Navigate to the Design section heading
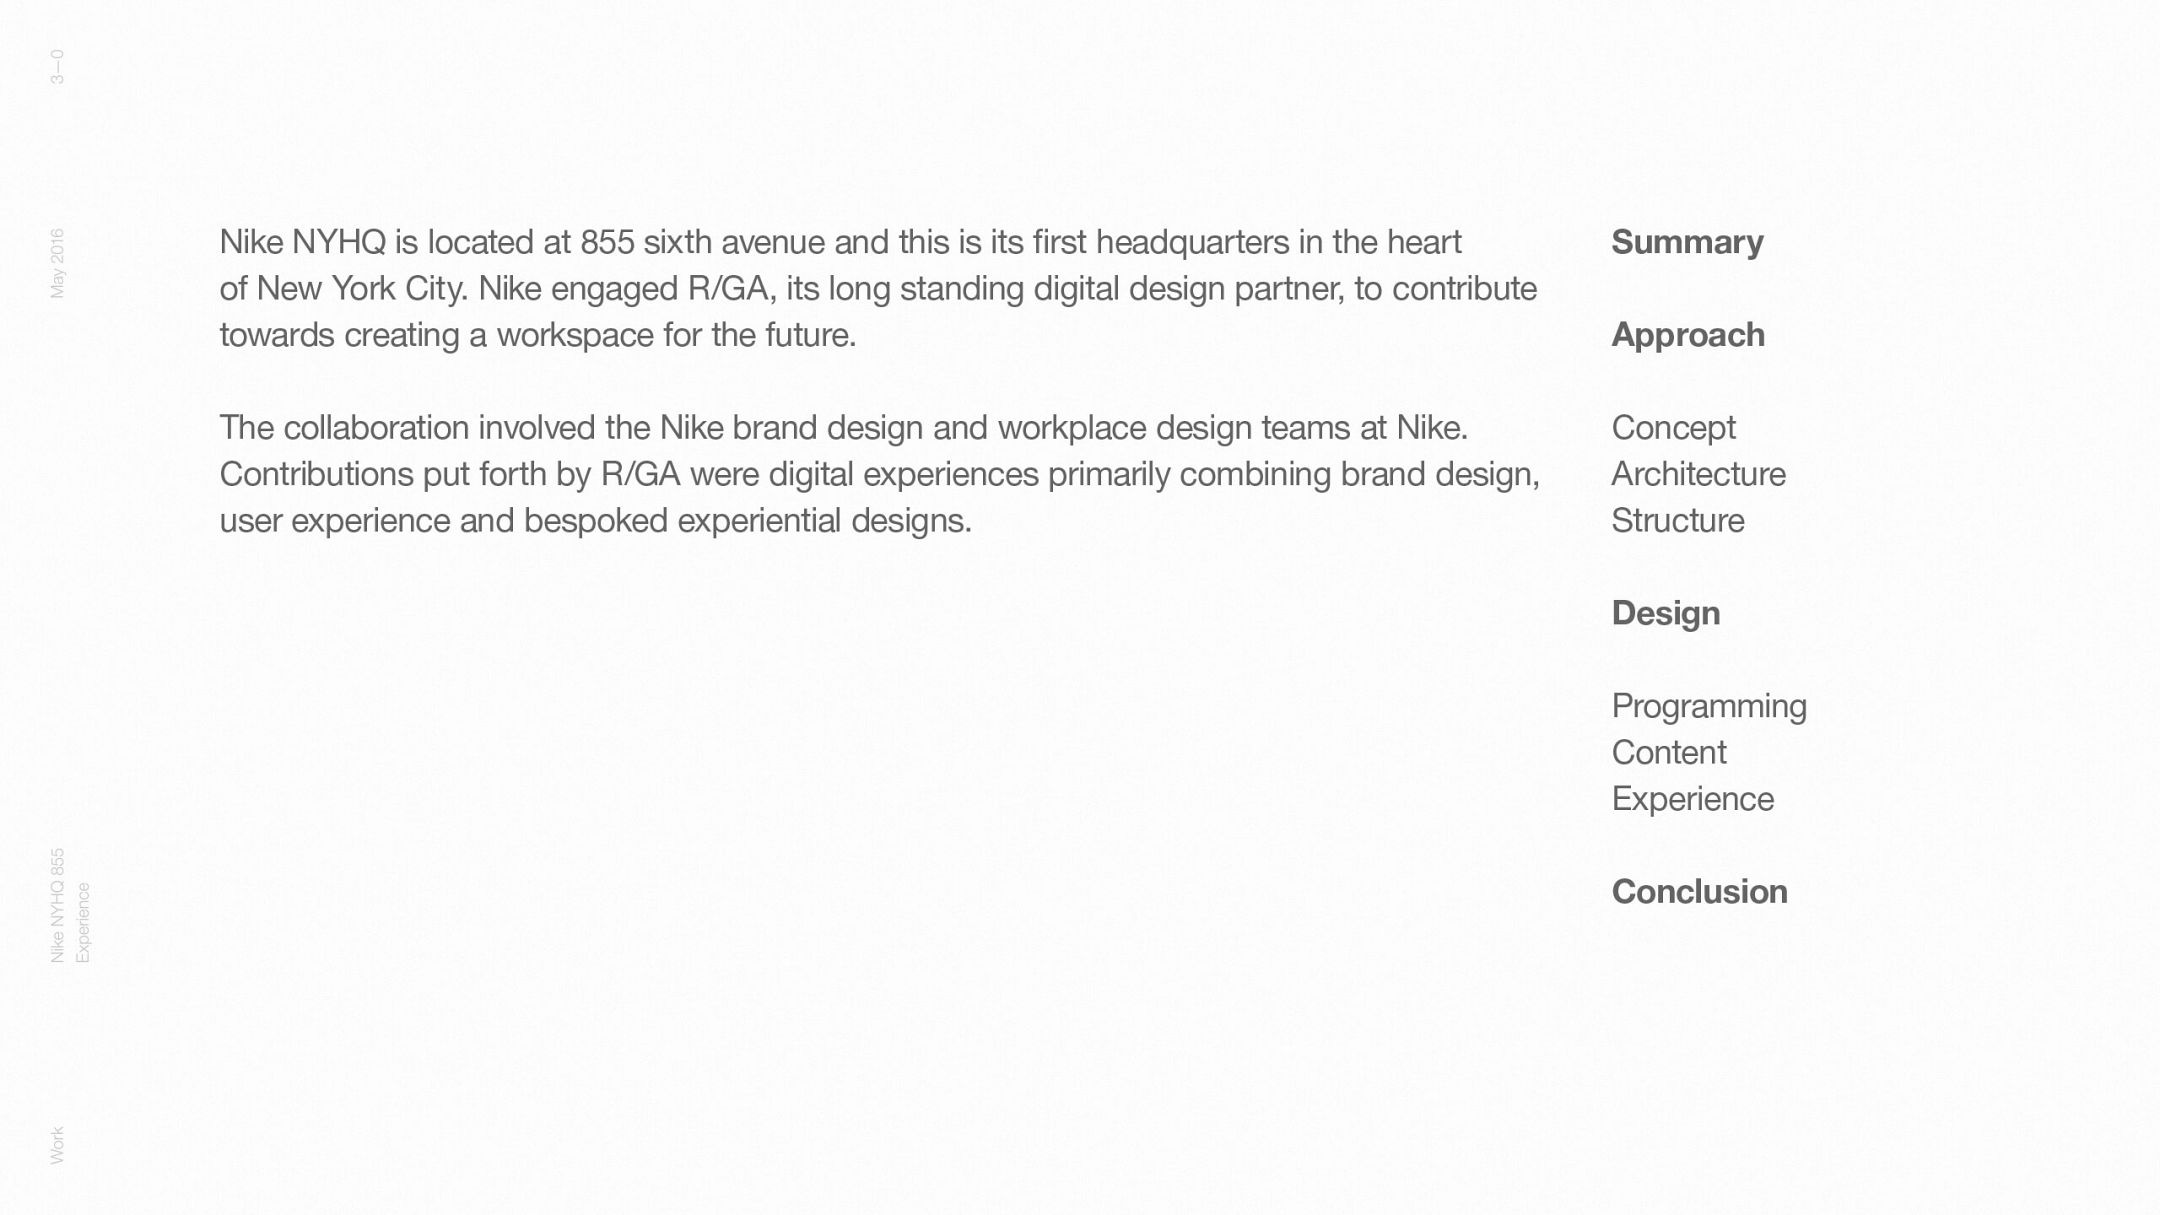The width and height of the screenshot is (2160, 1215). (1665, 613)
